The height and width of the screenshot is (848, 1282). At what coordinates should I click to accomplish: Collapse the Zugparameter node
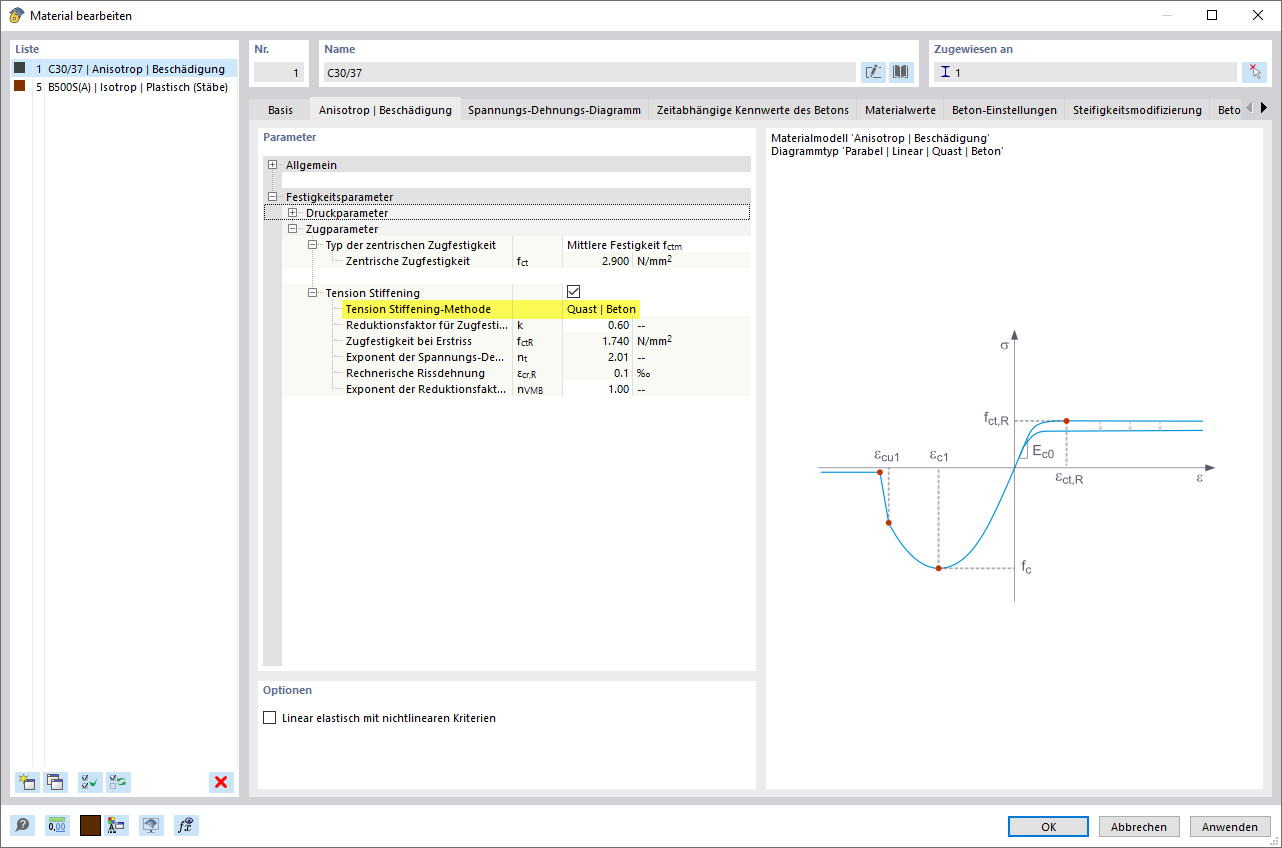click(292, 229)
